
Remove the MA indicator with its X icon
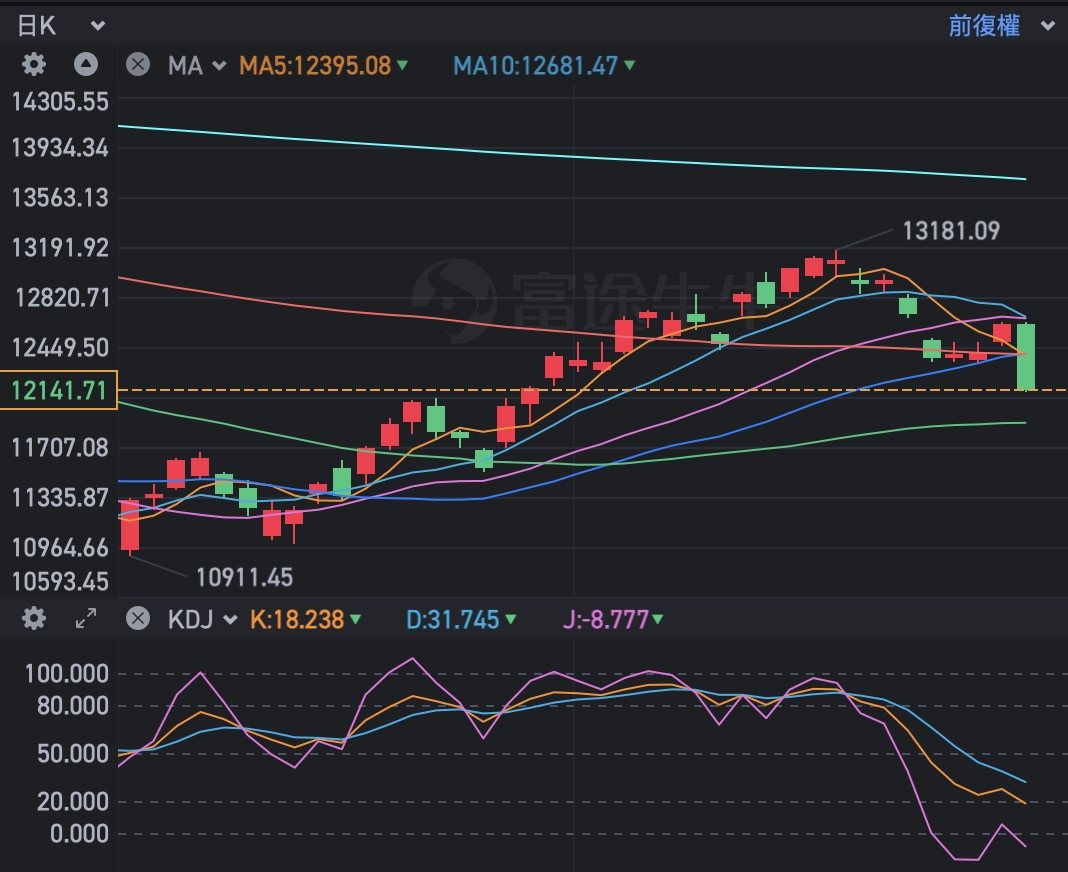tap(138, 66)
